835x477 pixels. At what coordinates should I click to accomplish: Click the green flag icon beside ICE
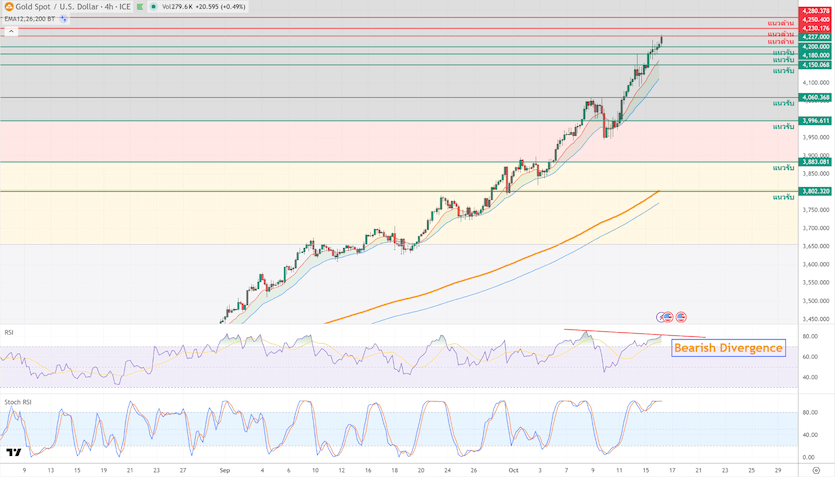(140, 6)
